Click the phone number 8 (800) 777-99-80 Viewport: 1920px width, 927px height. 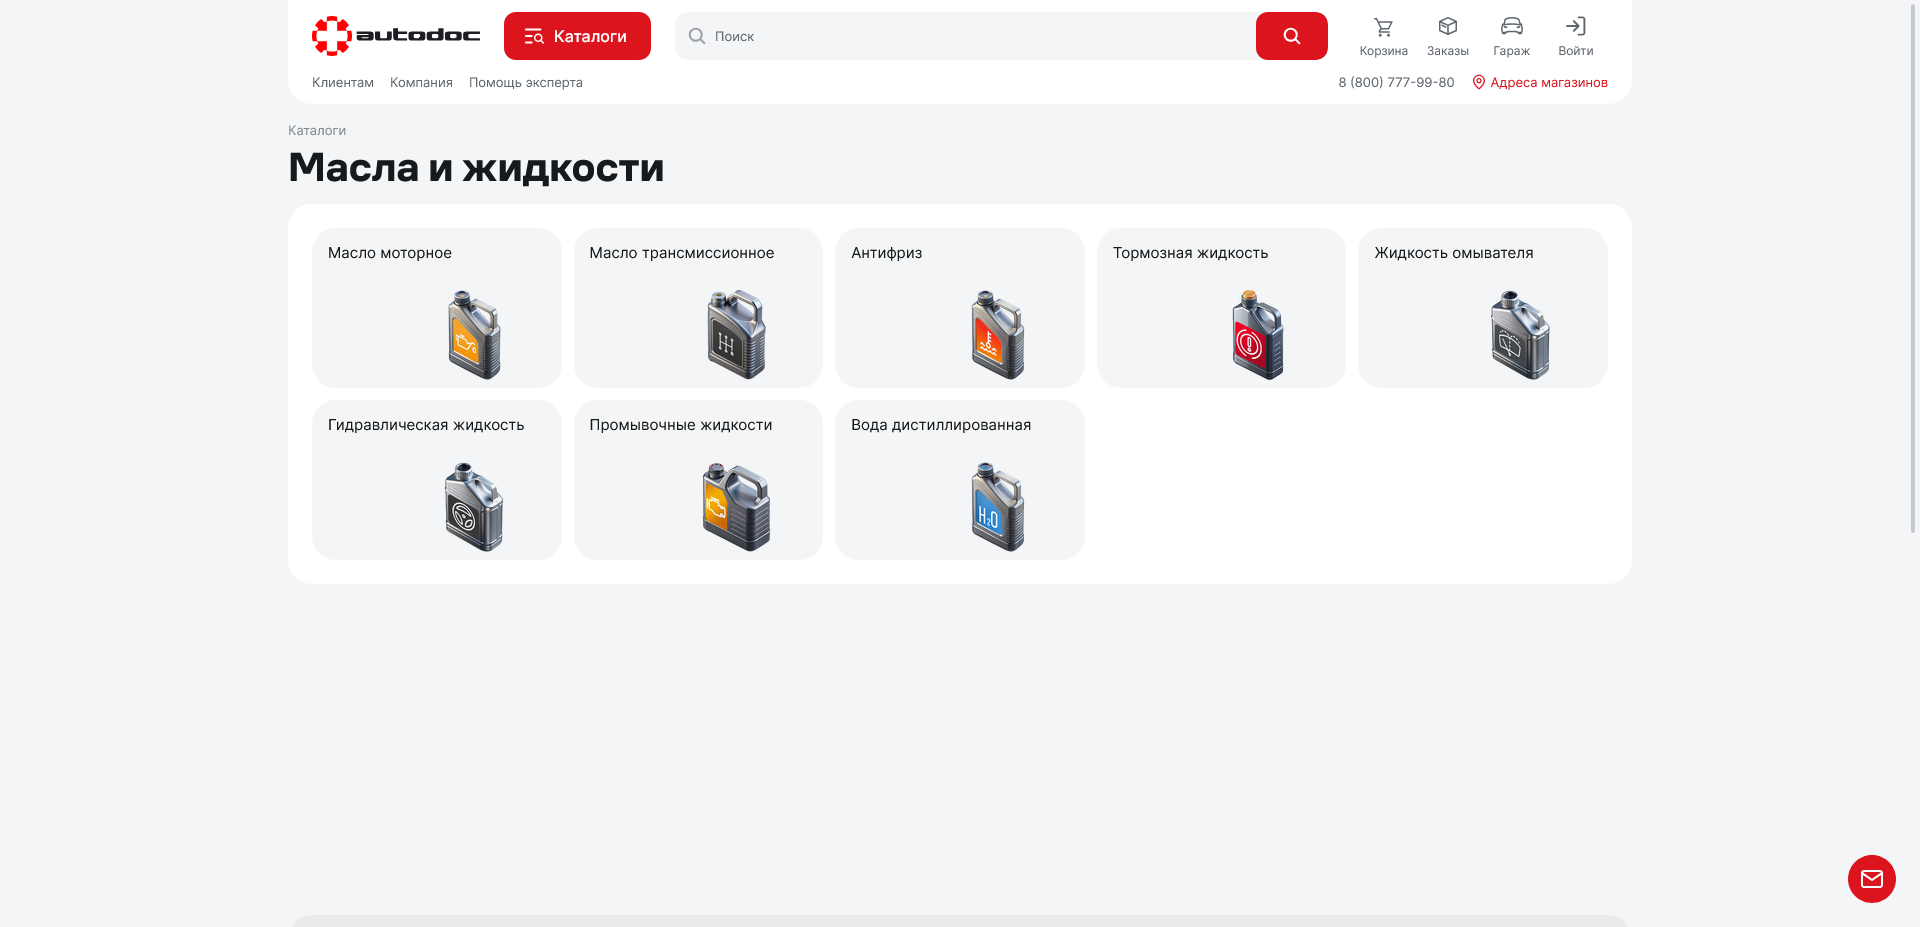[x=1396, y=83]
